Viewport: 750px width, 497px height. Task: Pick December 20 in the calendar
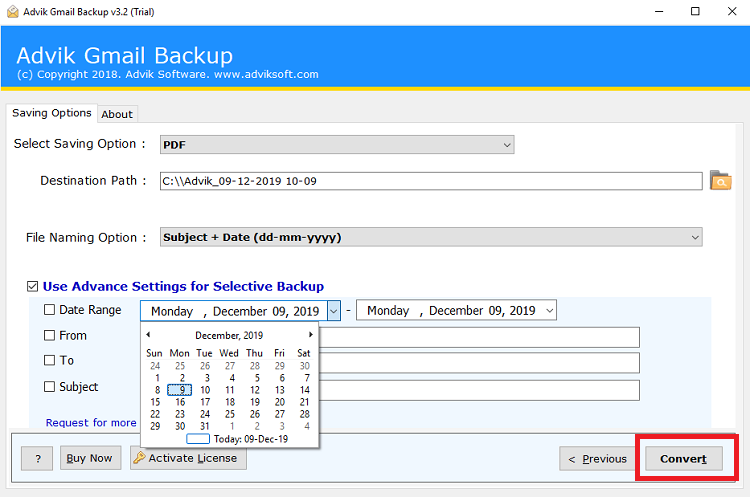coord(280,402)
